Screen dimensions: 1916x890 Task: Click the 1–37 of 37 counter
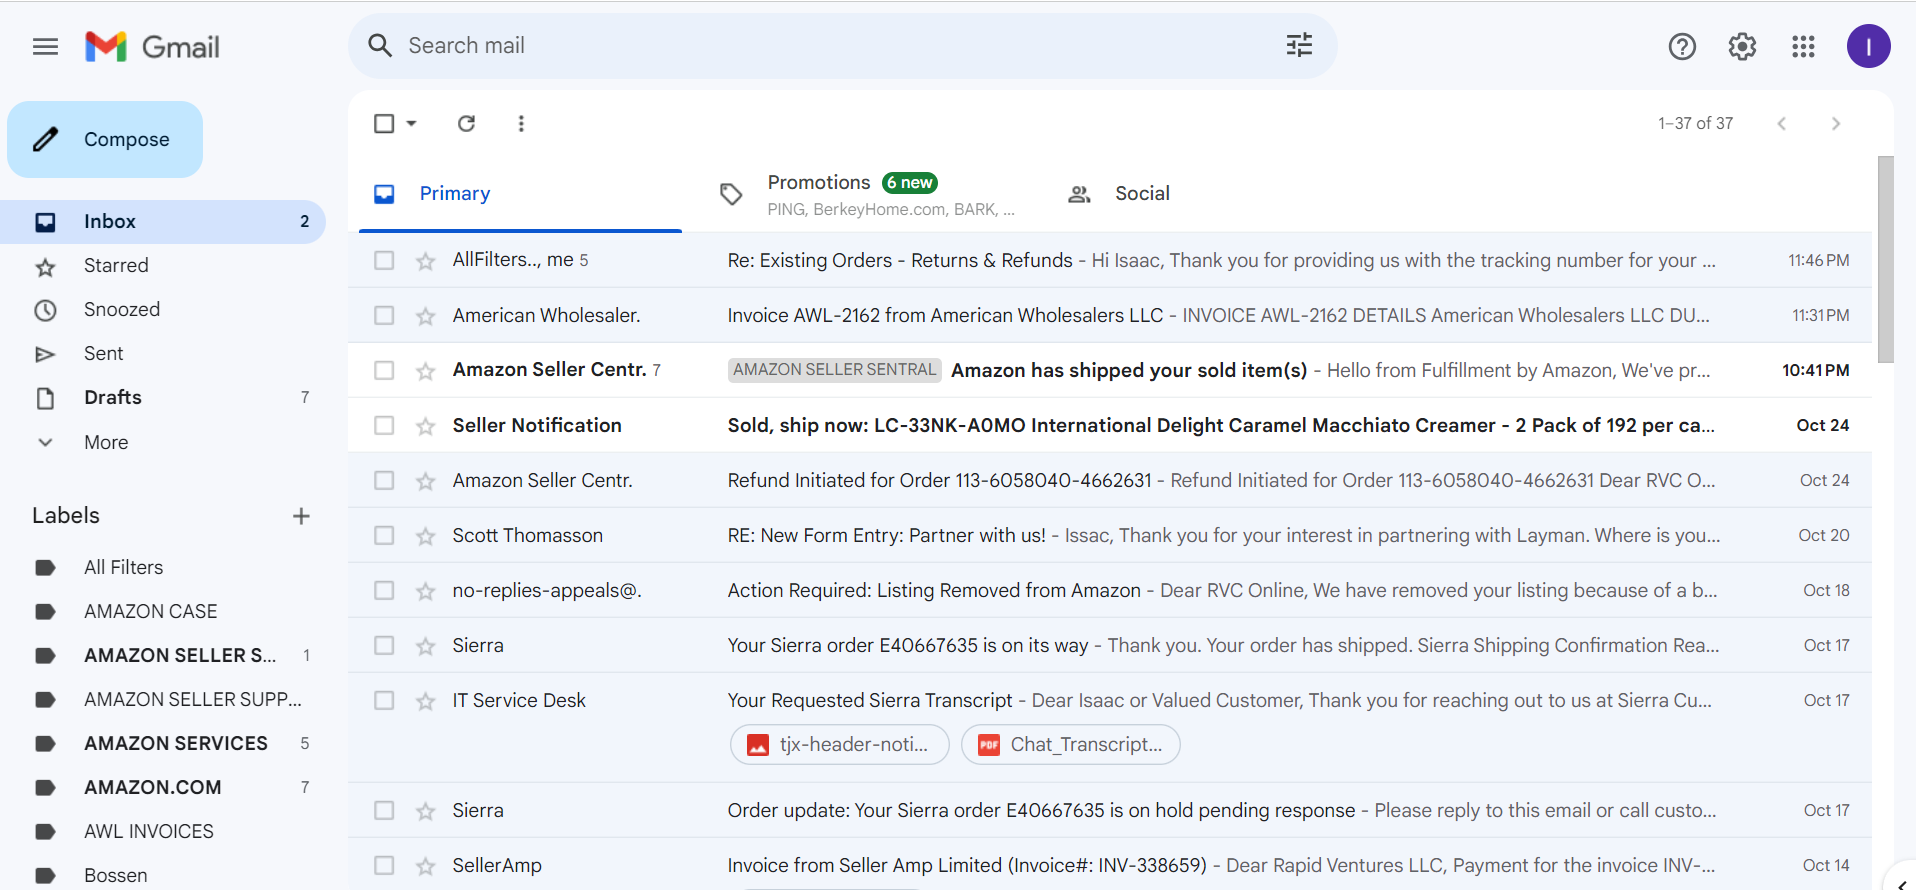coord(1696,123)
